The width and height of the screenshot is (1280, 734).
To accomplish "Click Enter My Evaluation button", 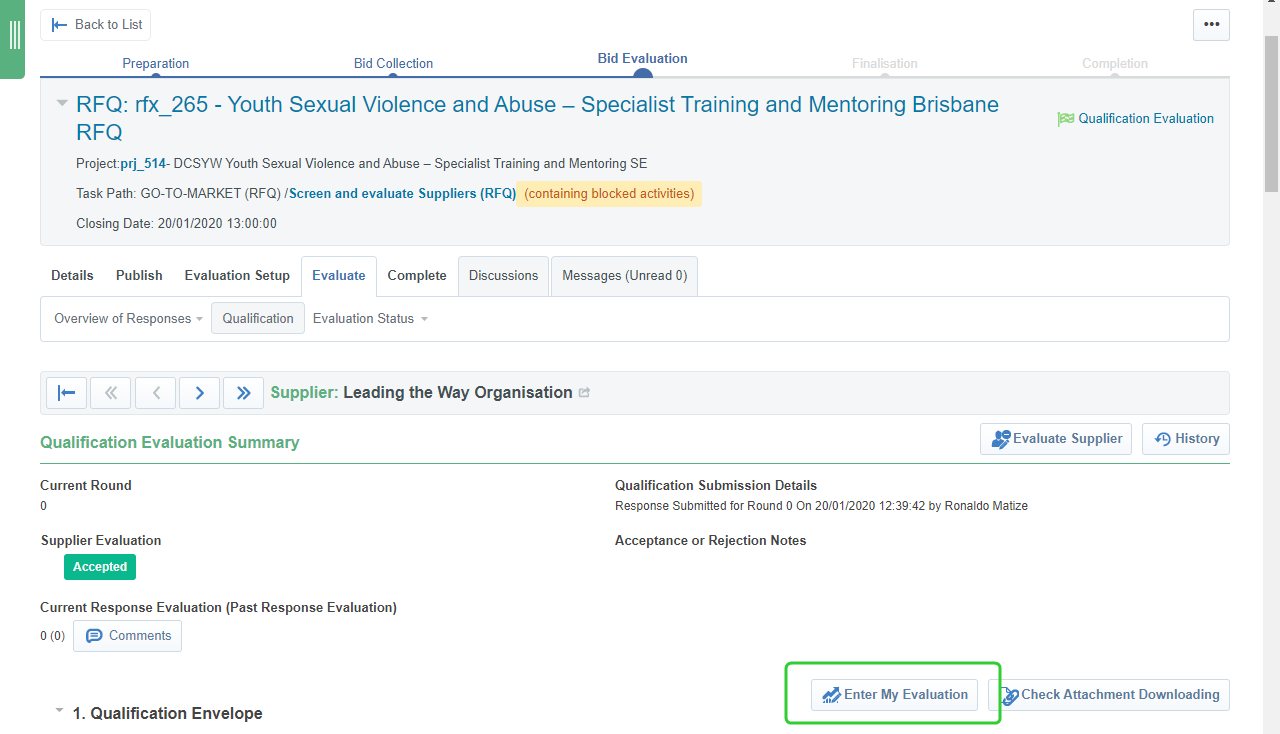I will tap(895, 695).
